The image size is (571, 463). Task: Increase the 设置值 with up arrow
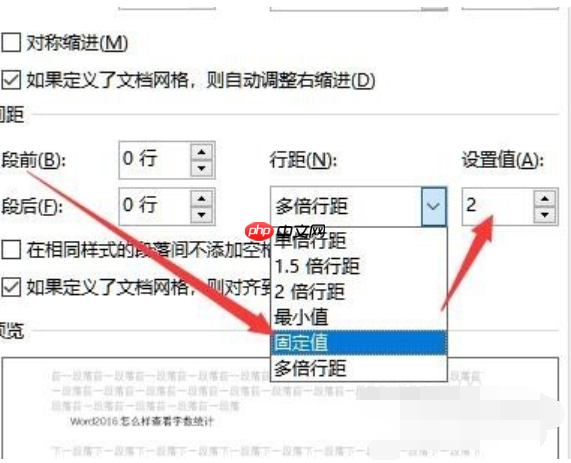(x=545, y=198)
